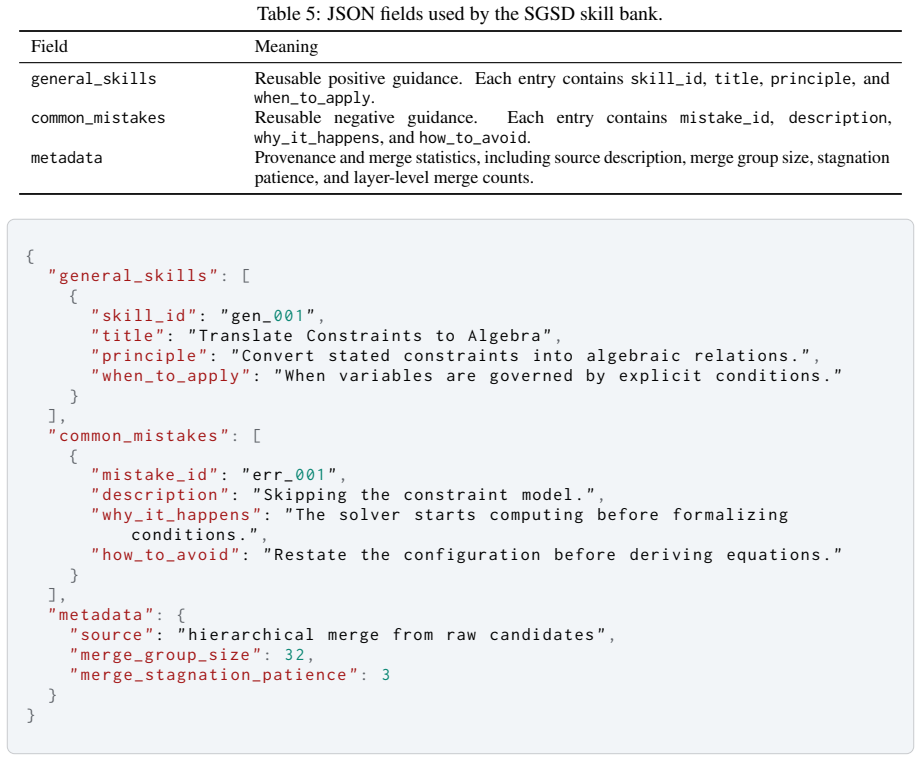Click the general_skills table row label
The height and width of the screenshot is (760, 921).
tap(93, 79)
